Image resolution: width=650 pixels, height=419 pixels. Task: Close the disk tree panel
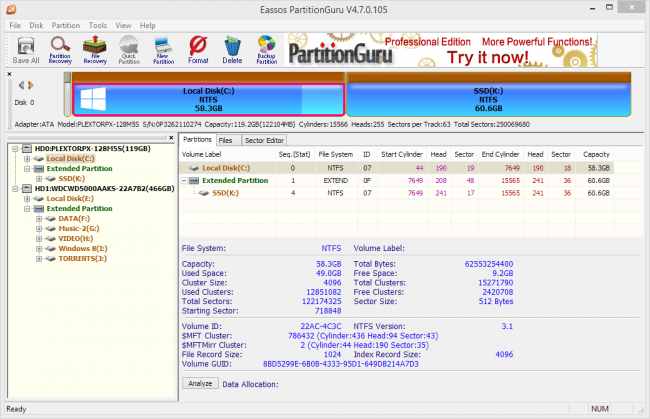pyautogui.click(x=171, y=138)
